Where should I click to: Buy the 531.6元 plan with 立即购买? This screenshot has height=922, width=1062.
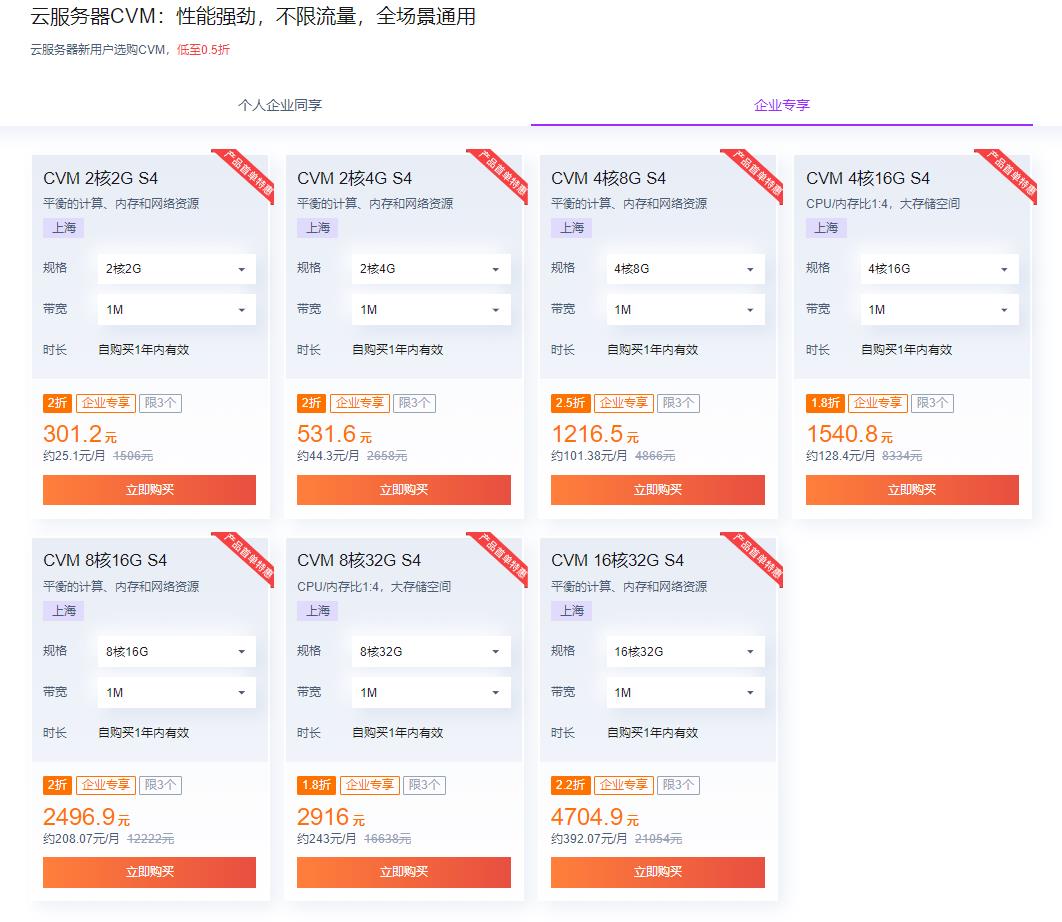(404, 490)
